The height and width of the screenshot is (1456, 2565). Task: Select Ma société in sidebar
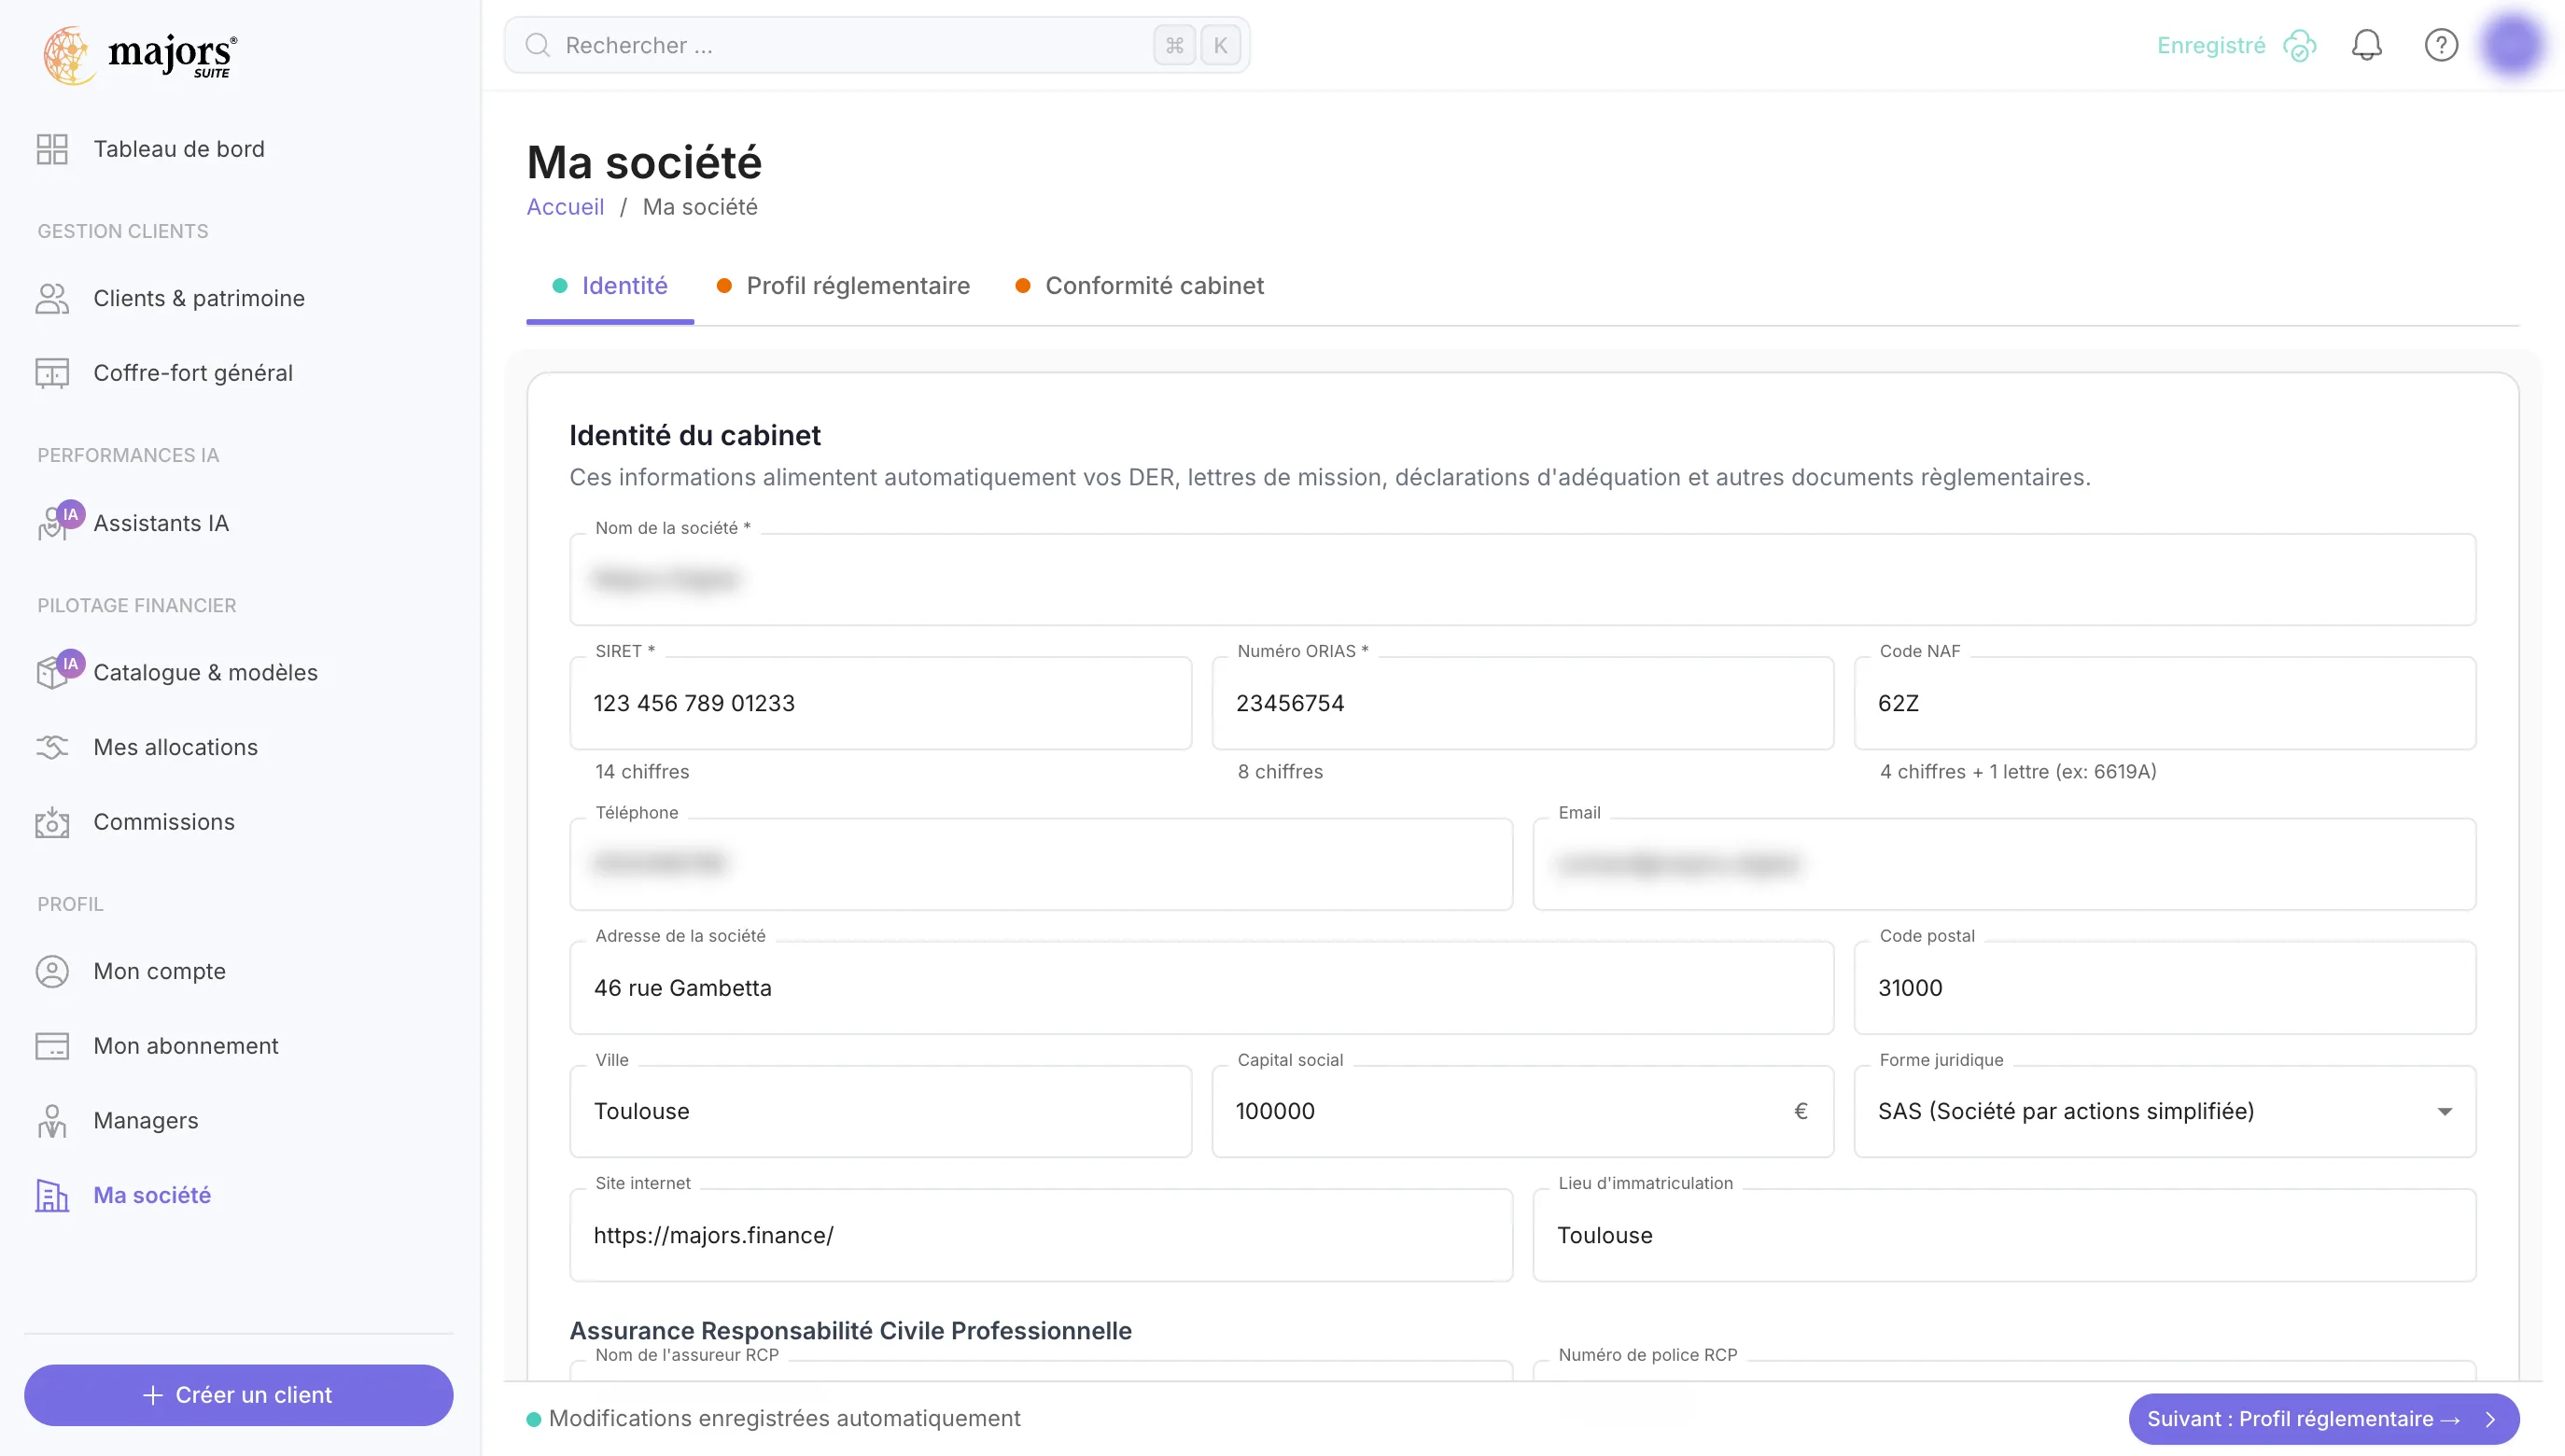(152, 1195)
